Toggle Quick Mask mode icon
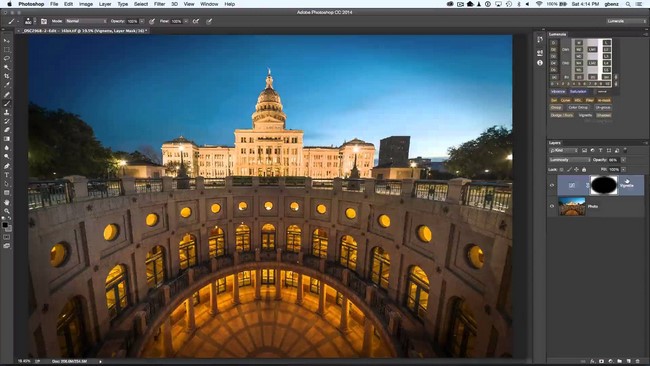This screenshot has height=366, width=650. 7,237
